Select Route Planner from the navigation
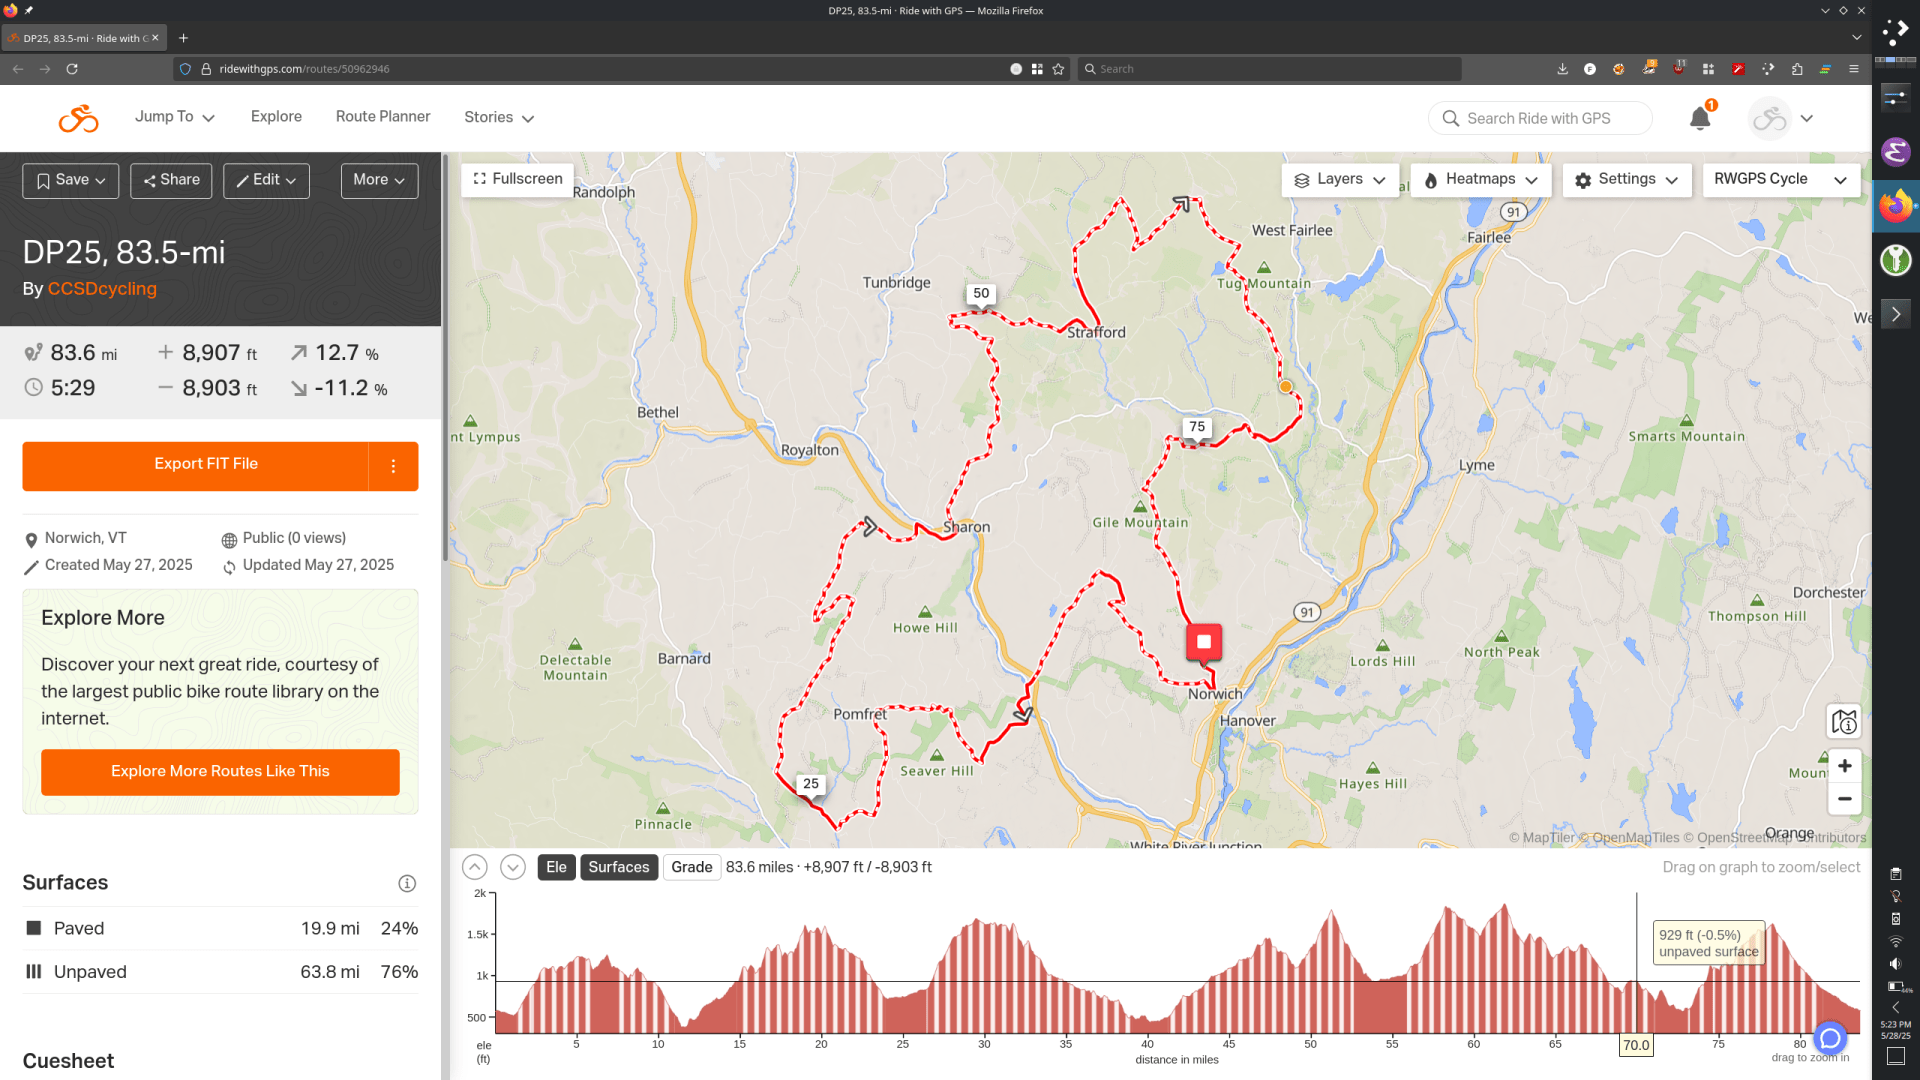Screen dimensions: 1920x1080 coord(383,117)
